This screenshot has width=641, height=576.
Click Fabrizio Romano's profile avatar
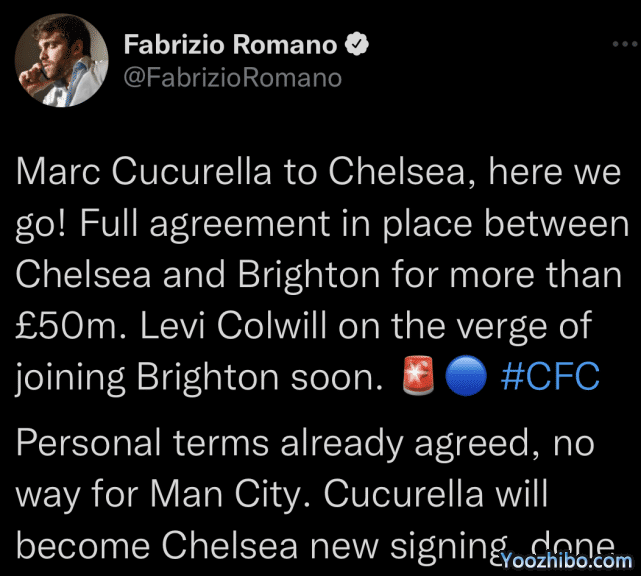coord(58,62)
